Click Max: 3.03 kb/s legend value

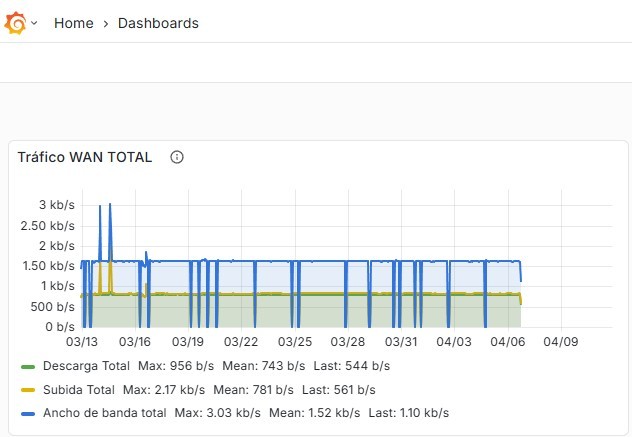tap(218, 413)
